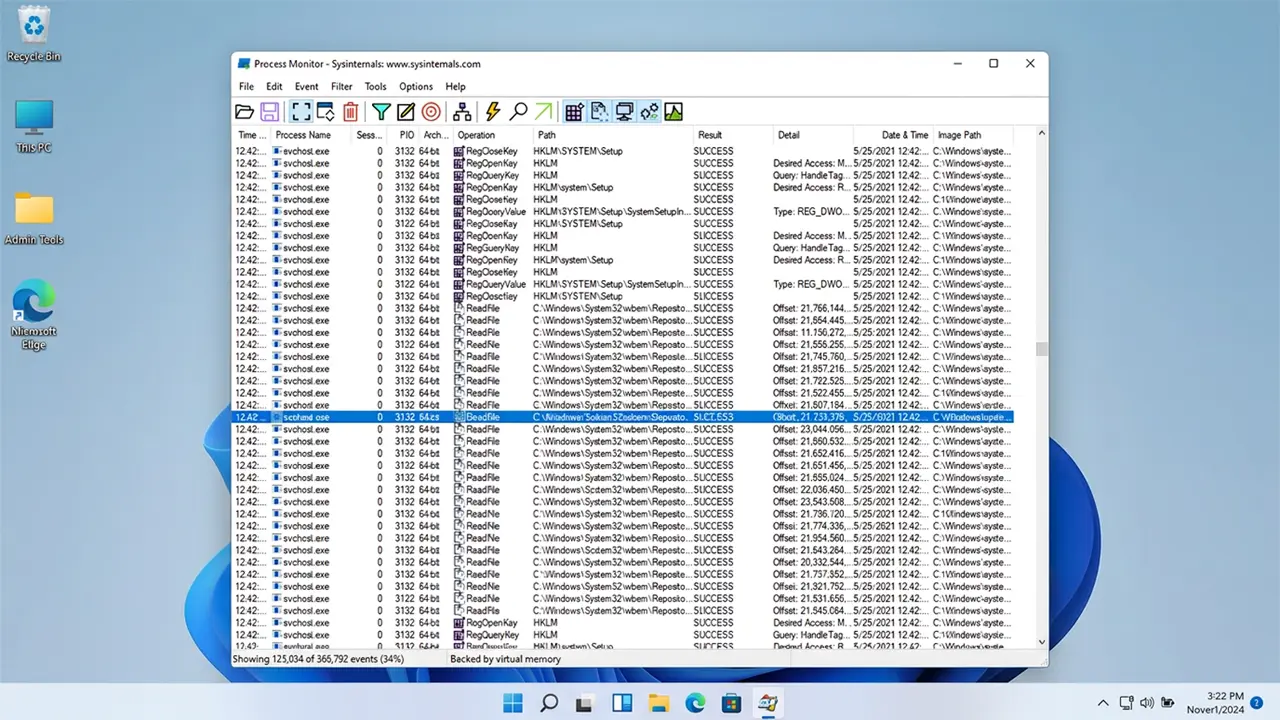Screen dimensions: 1280x720
Task: Toggle Show File System Activity
Action: click(x=599, y=112)
